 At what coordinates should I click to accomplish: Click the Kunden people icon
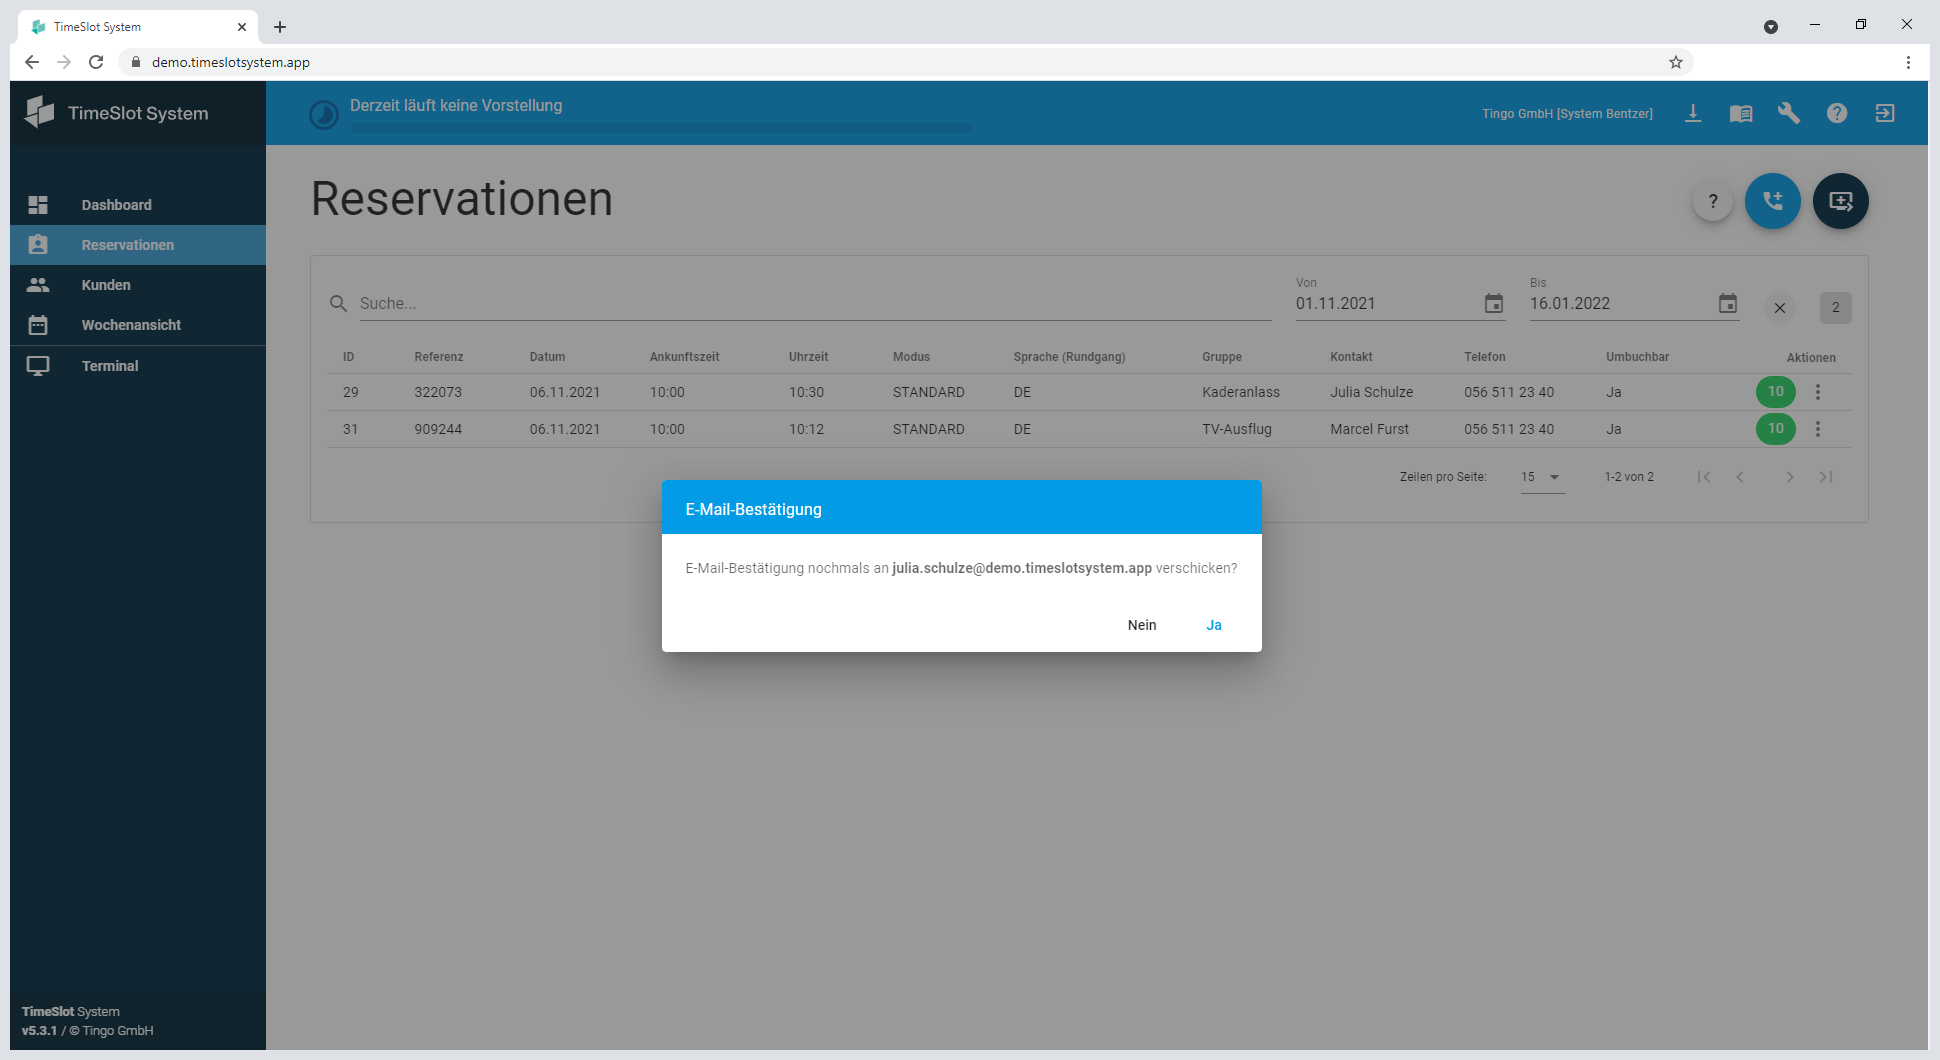pyautogui.click(x=38, y=285)
